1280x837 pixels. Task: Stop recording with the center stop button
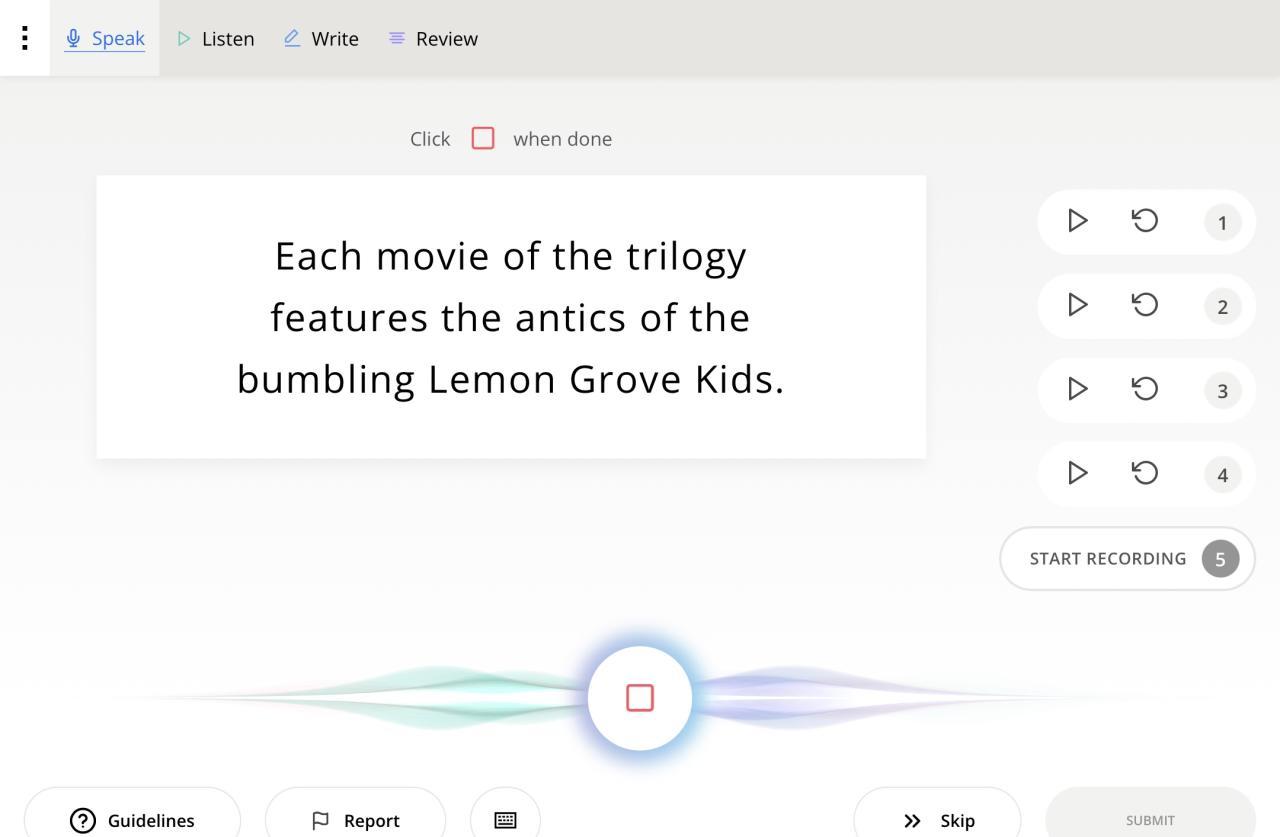(640, 698)
